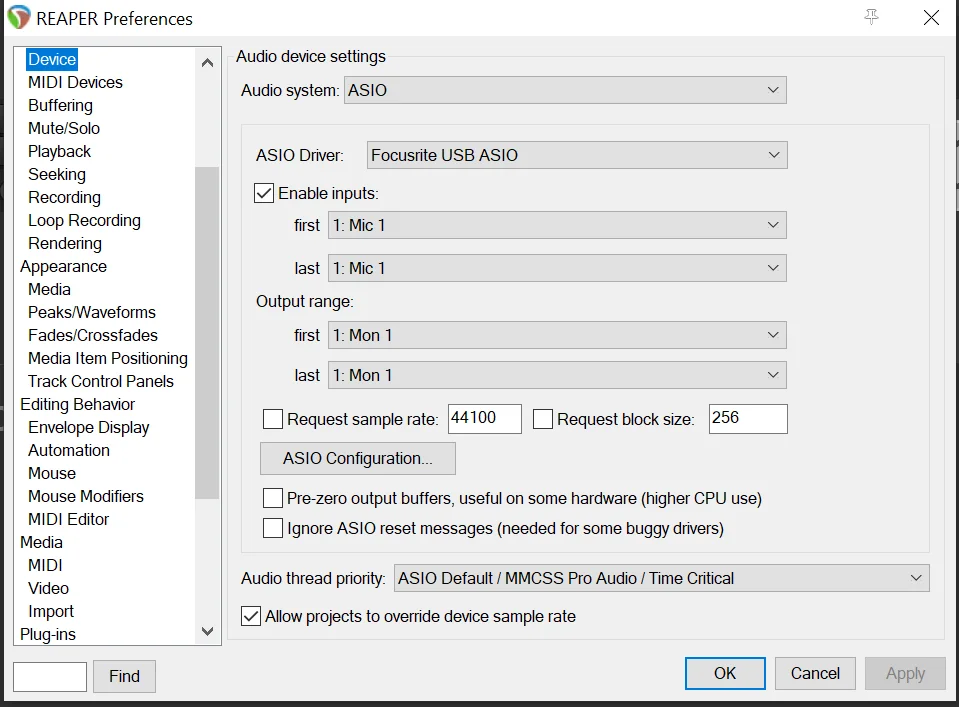
Task: Click the ASIO Configuration button
Action: [357, 459]
